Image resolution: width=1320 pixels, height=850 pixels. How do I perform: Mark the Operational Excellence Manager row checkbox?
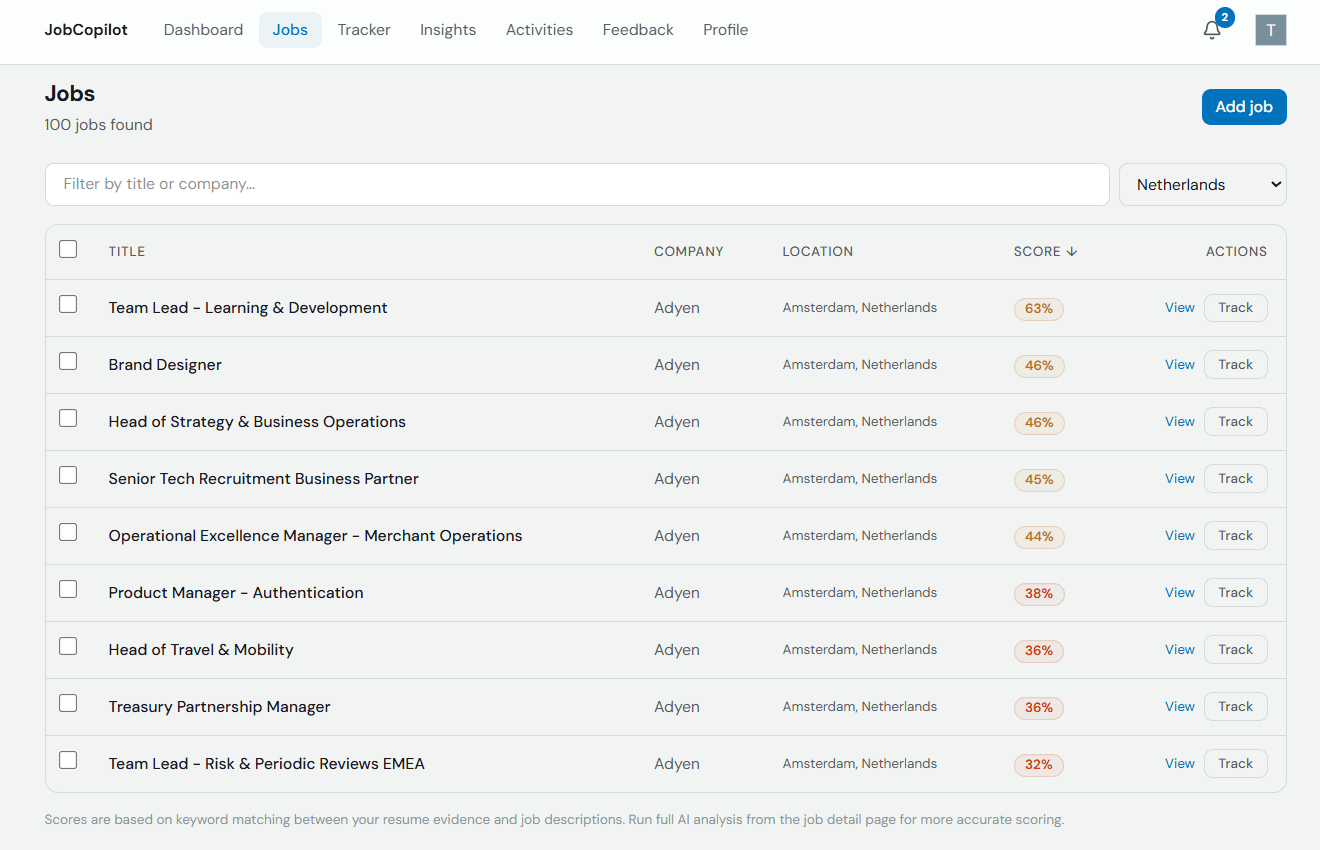(x=68, y=532)
